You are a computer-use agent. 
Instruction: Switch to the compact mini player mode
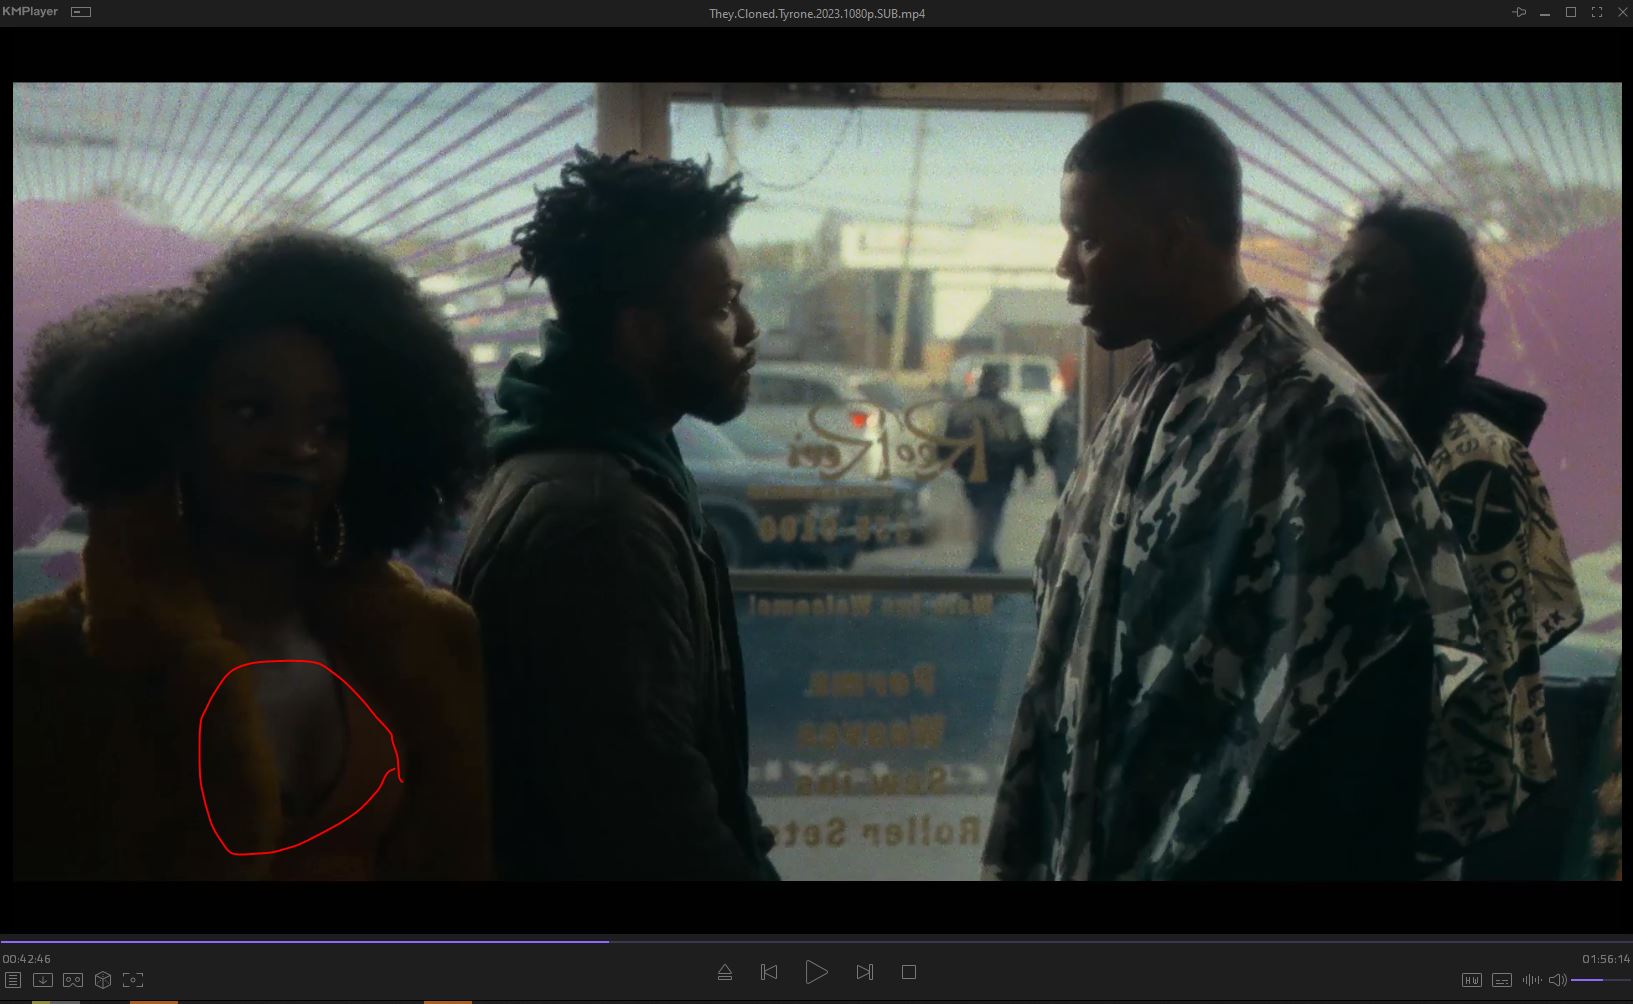pyautogui.click(x=81, y=12)
